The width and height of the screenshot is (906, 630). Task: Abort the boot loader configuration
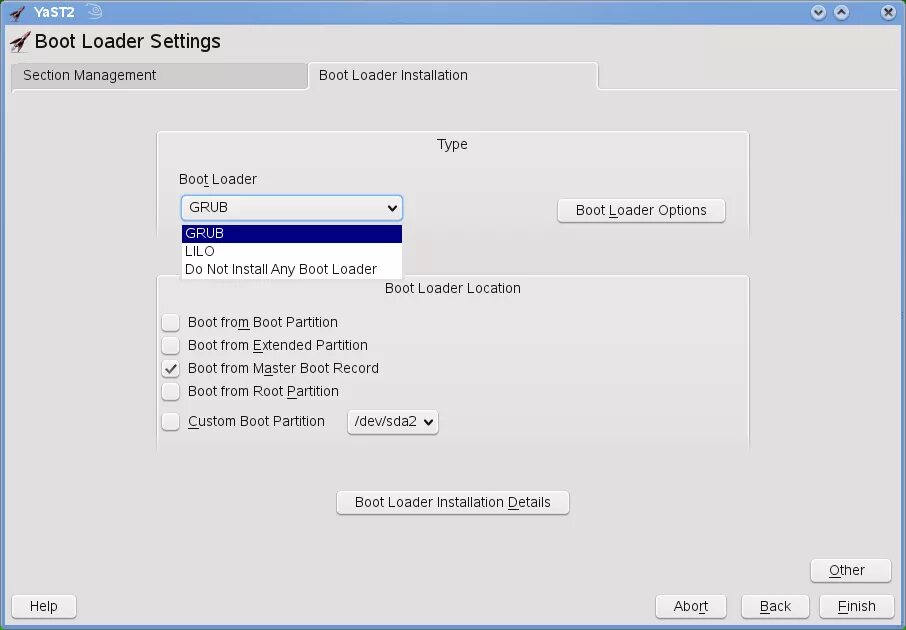690,606
